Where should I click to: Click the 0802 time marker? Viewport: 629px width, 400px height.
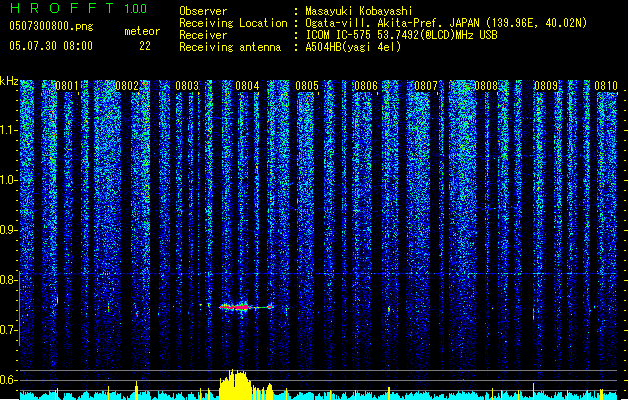point(127,86)
